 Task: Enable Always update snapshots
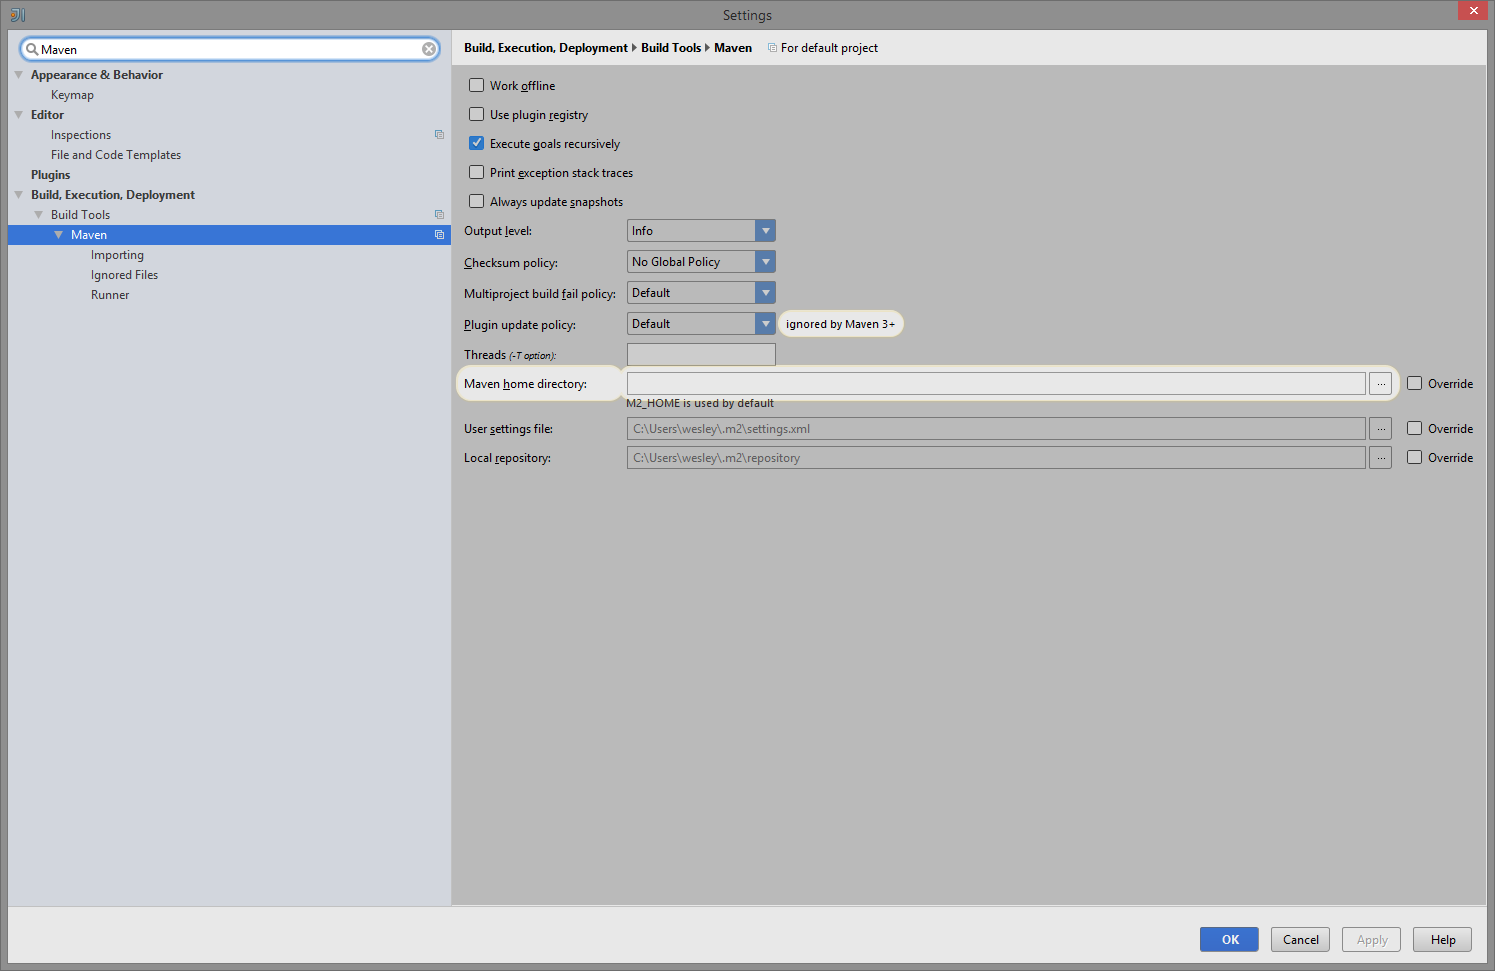click(x=477, y=202)
